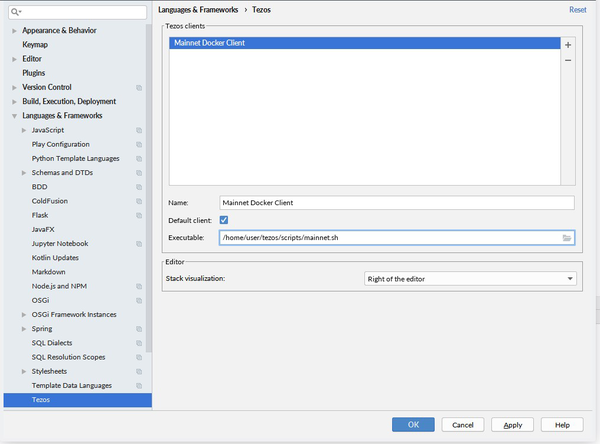This screenshot has height=444, width=600.
Task: Click project-level icon next to Node.js and NPM
Action: [x=139, y=286]
